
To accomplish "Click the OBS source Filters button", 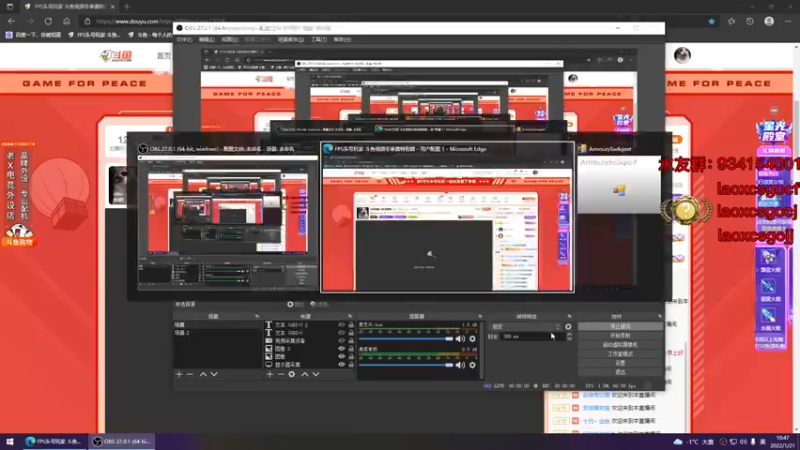I will tap(319, 305).
